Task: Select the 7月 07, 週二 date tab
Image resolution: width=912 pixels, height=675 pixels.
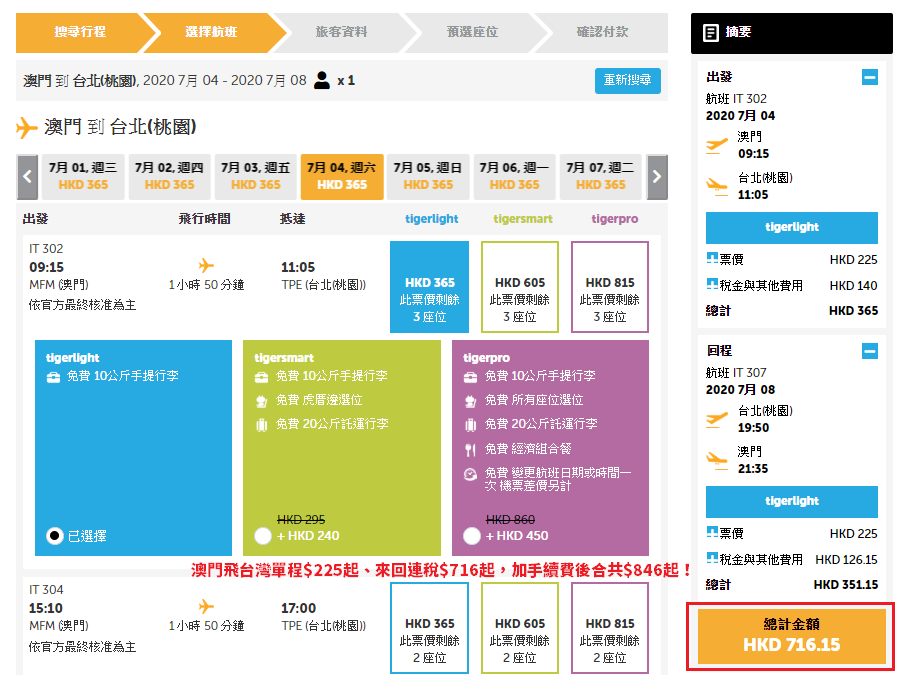Action: point(601,177)
